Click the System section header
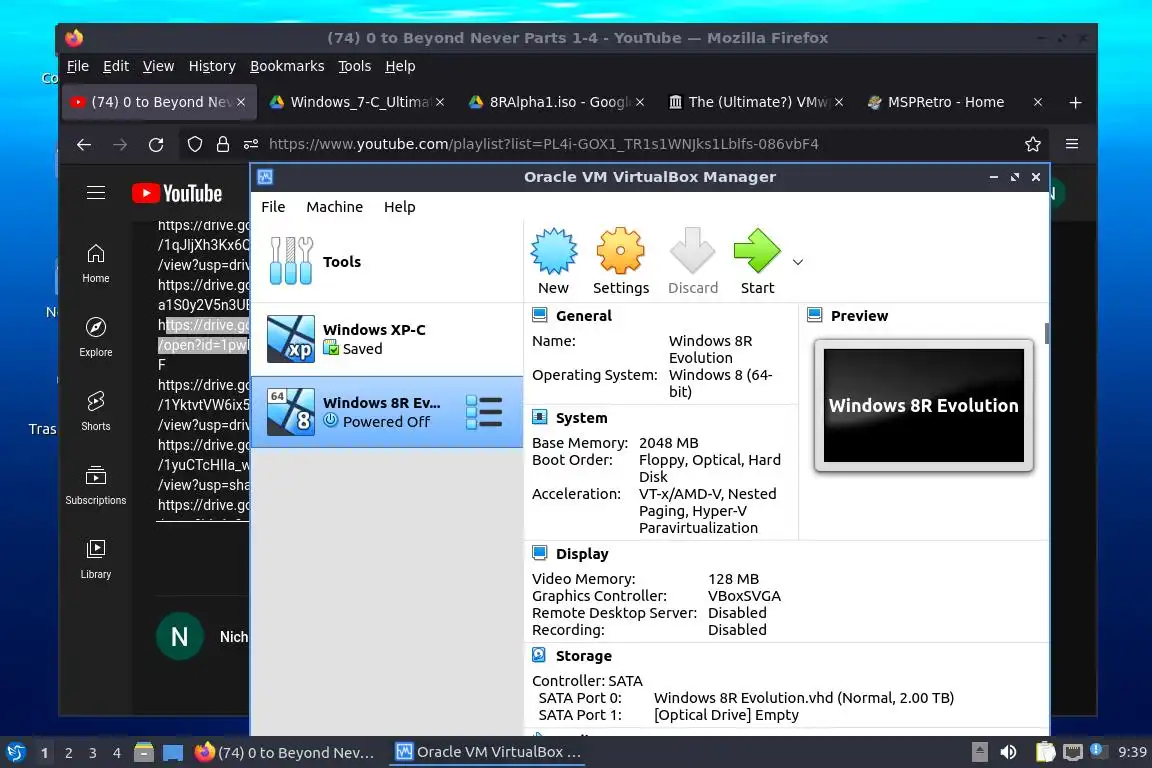The image size is (1152, 768). 581,418
